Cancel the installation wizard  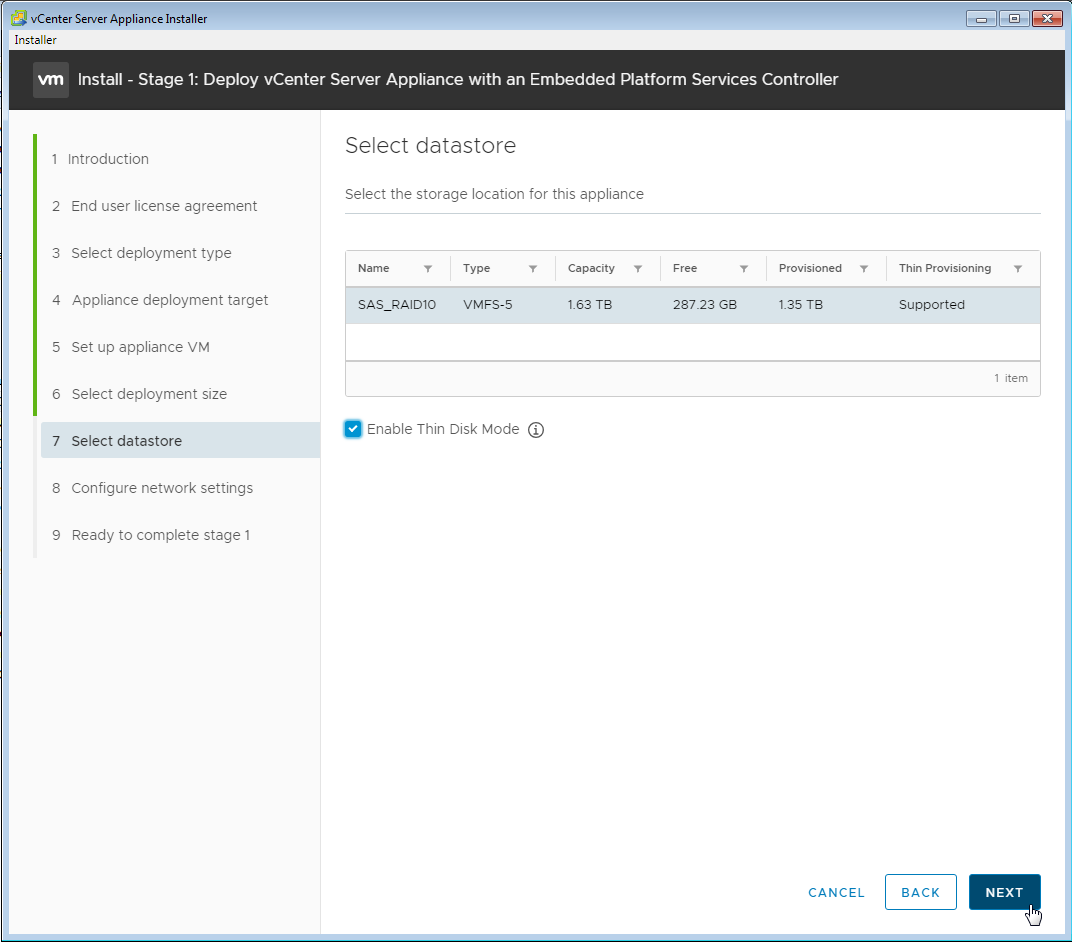[x=836, y=892]
